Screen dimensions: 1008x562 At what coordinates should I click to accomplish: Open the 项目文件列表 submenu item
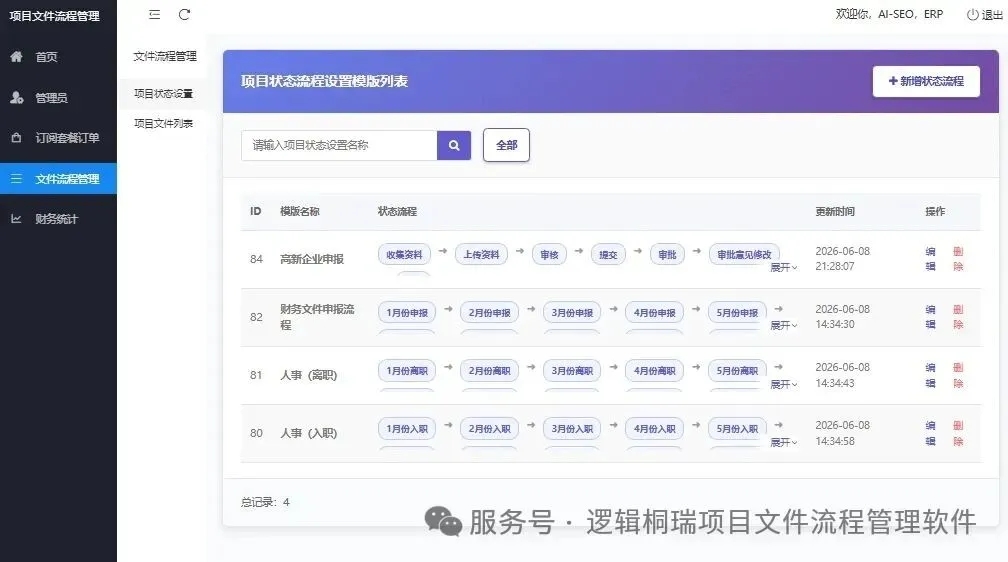pyautogui.click(x=163, y=123)
